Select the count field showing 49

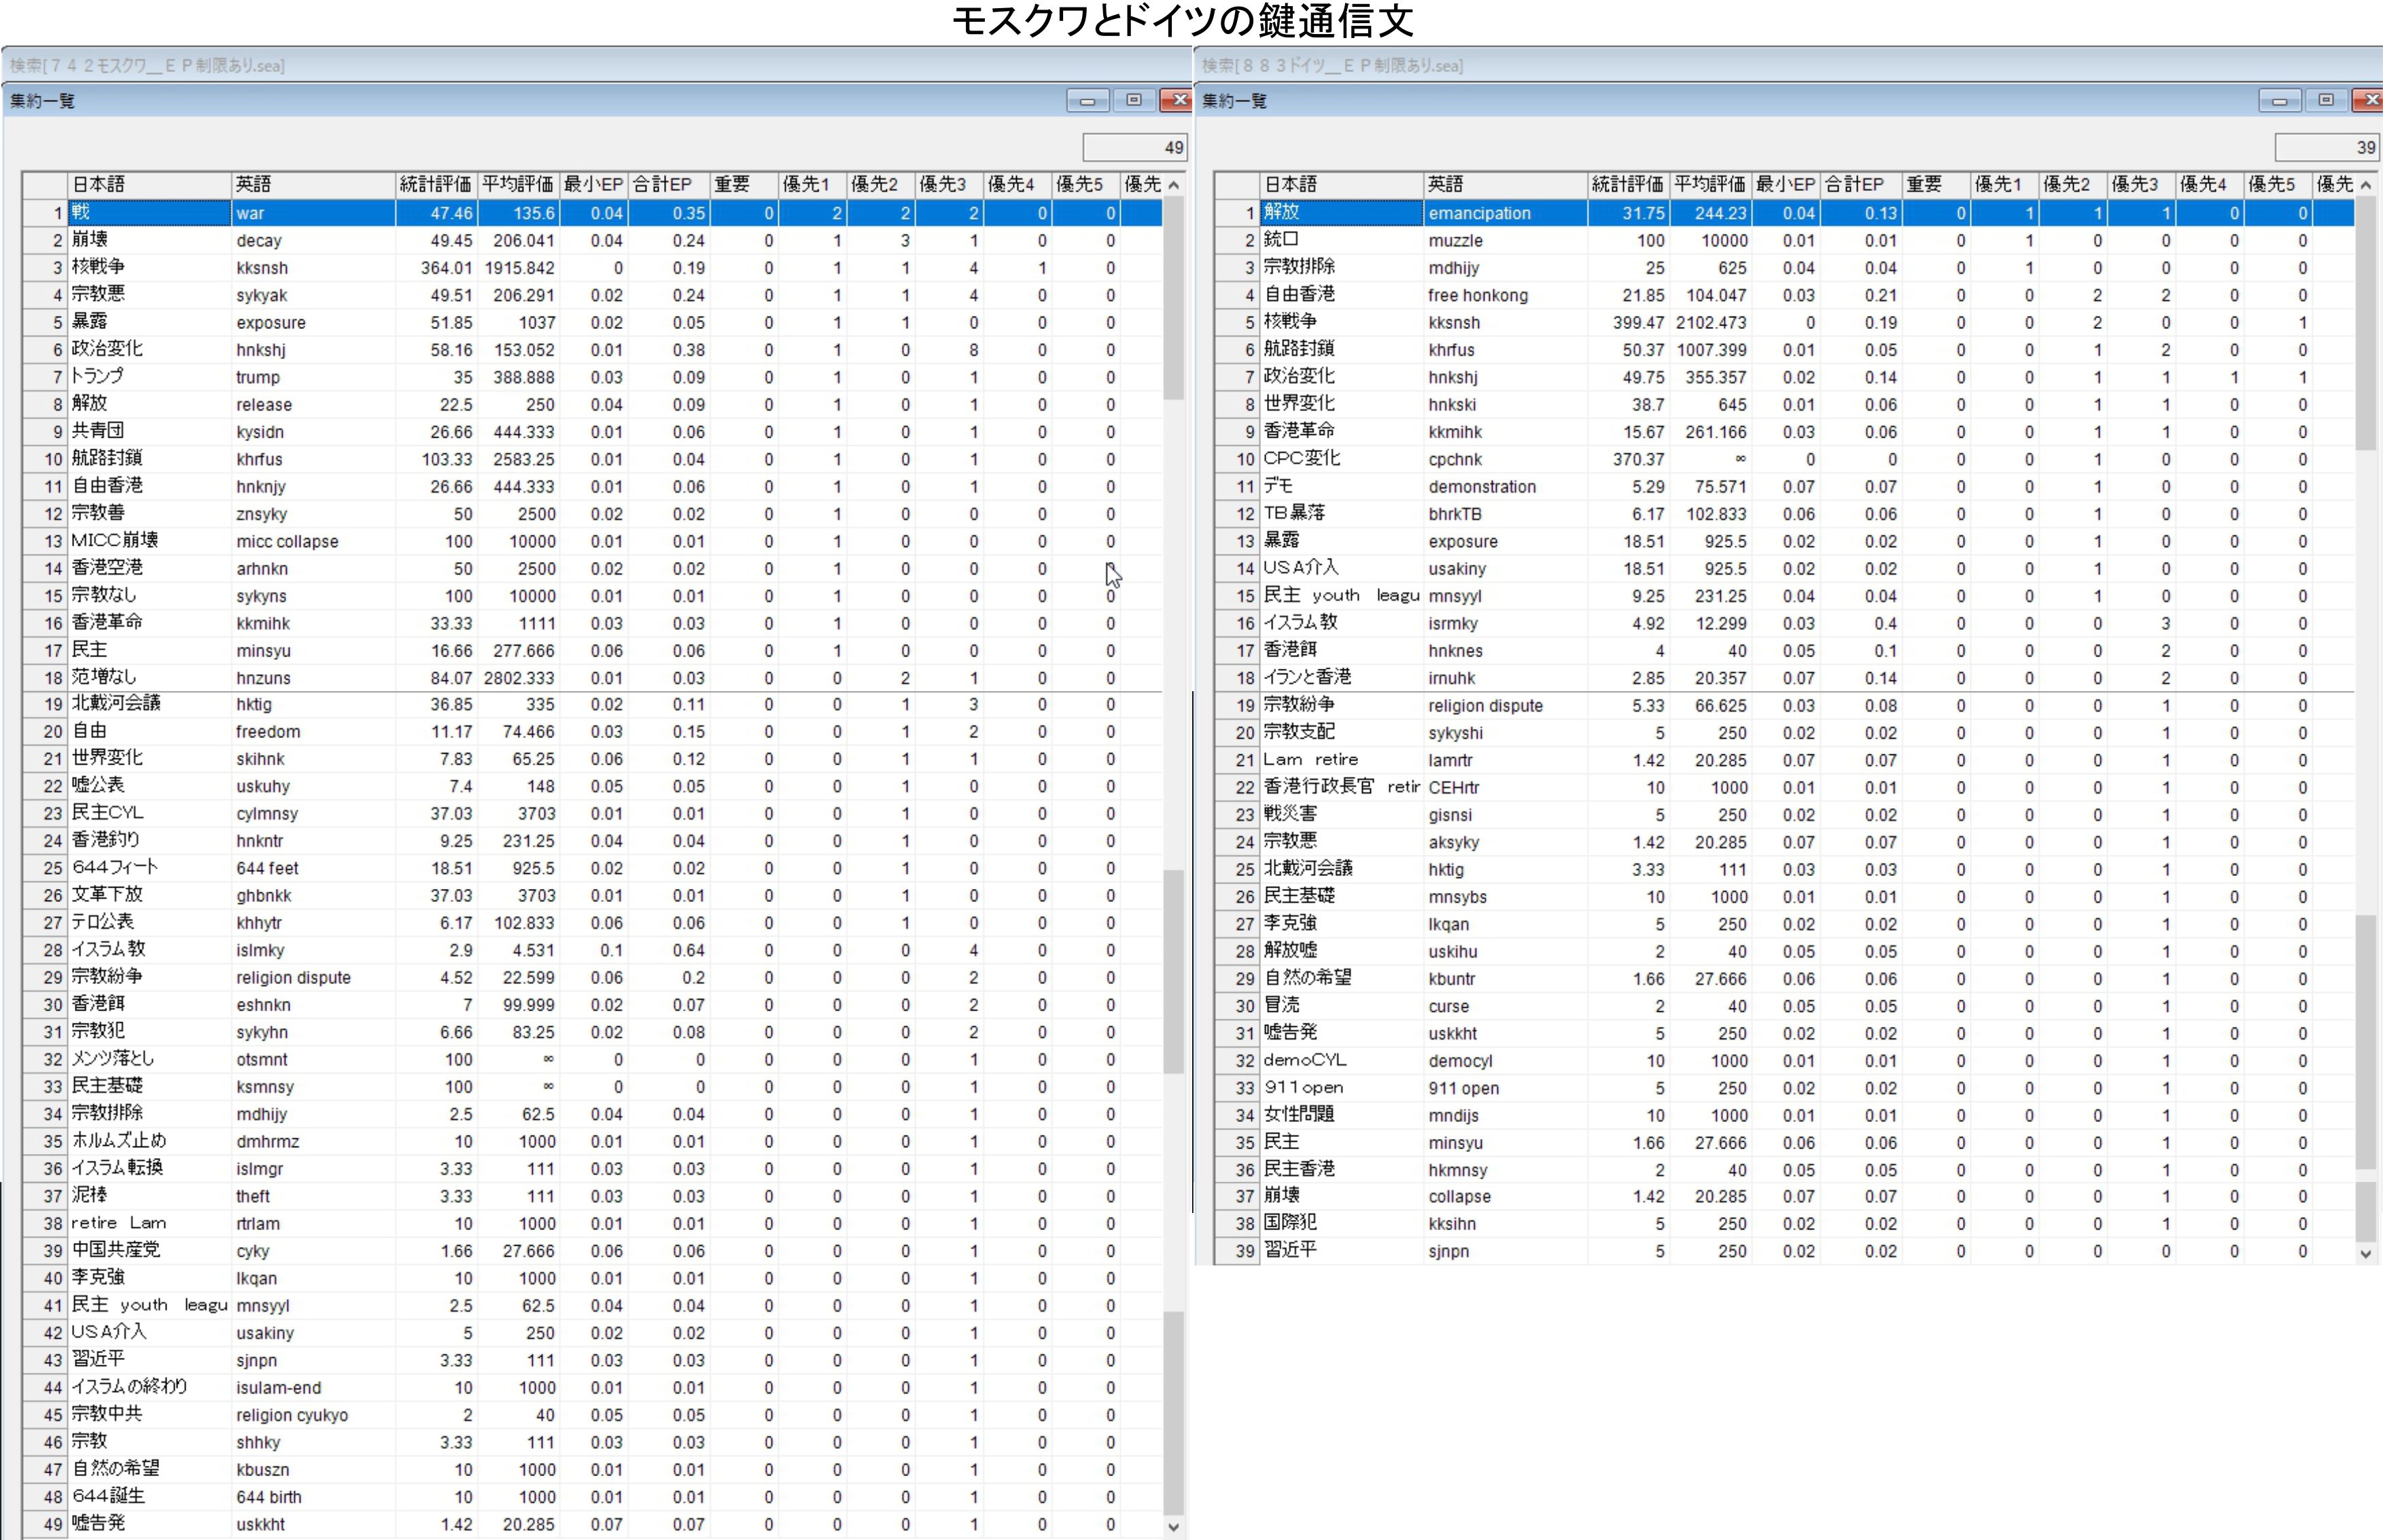[1134, 148]
